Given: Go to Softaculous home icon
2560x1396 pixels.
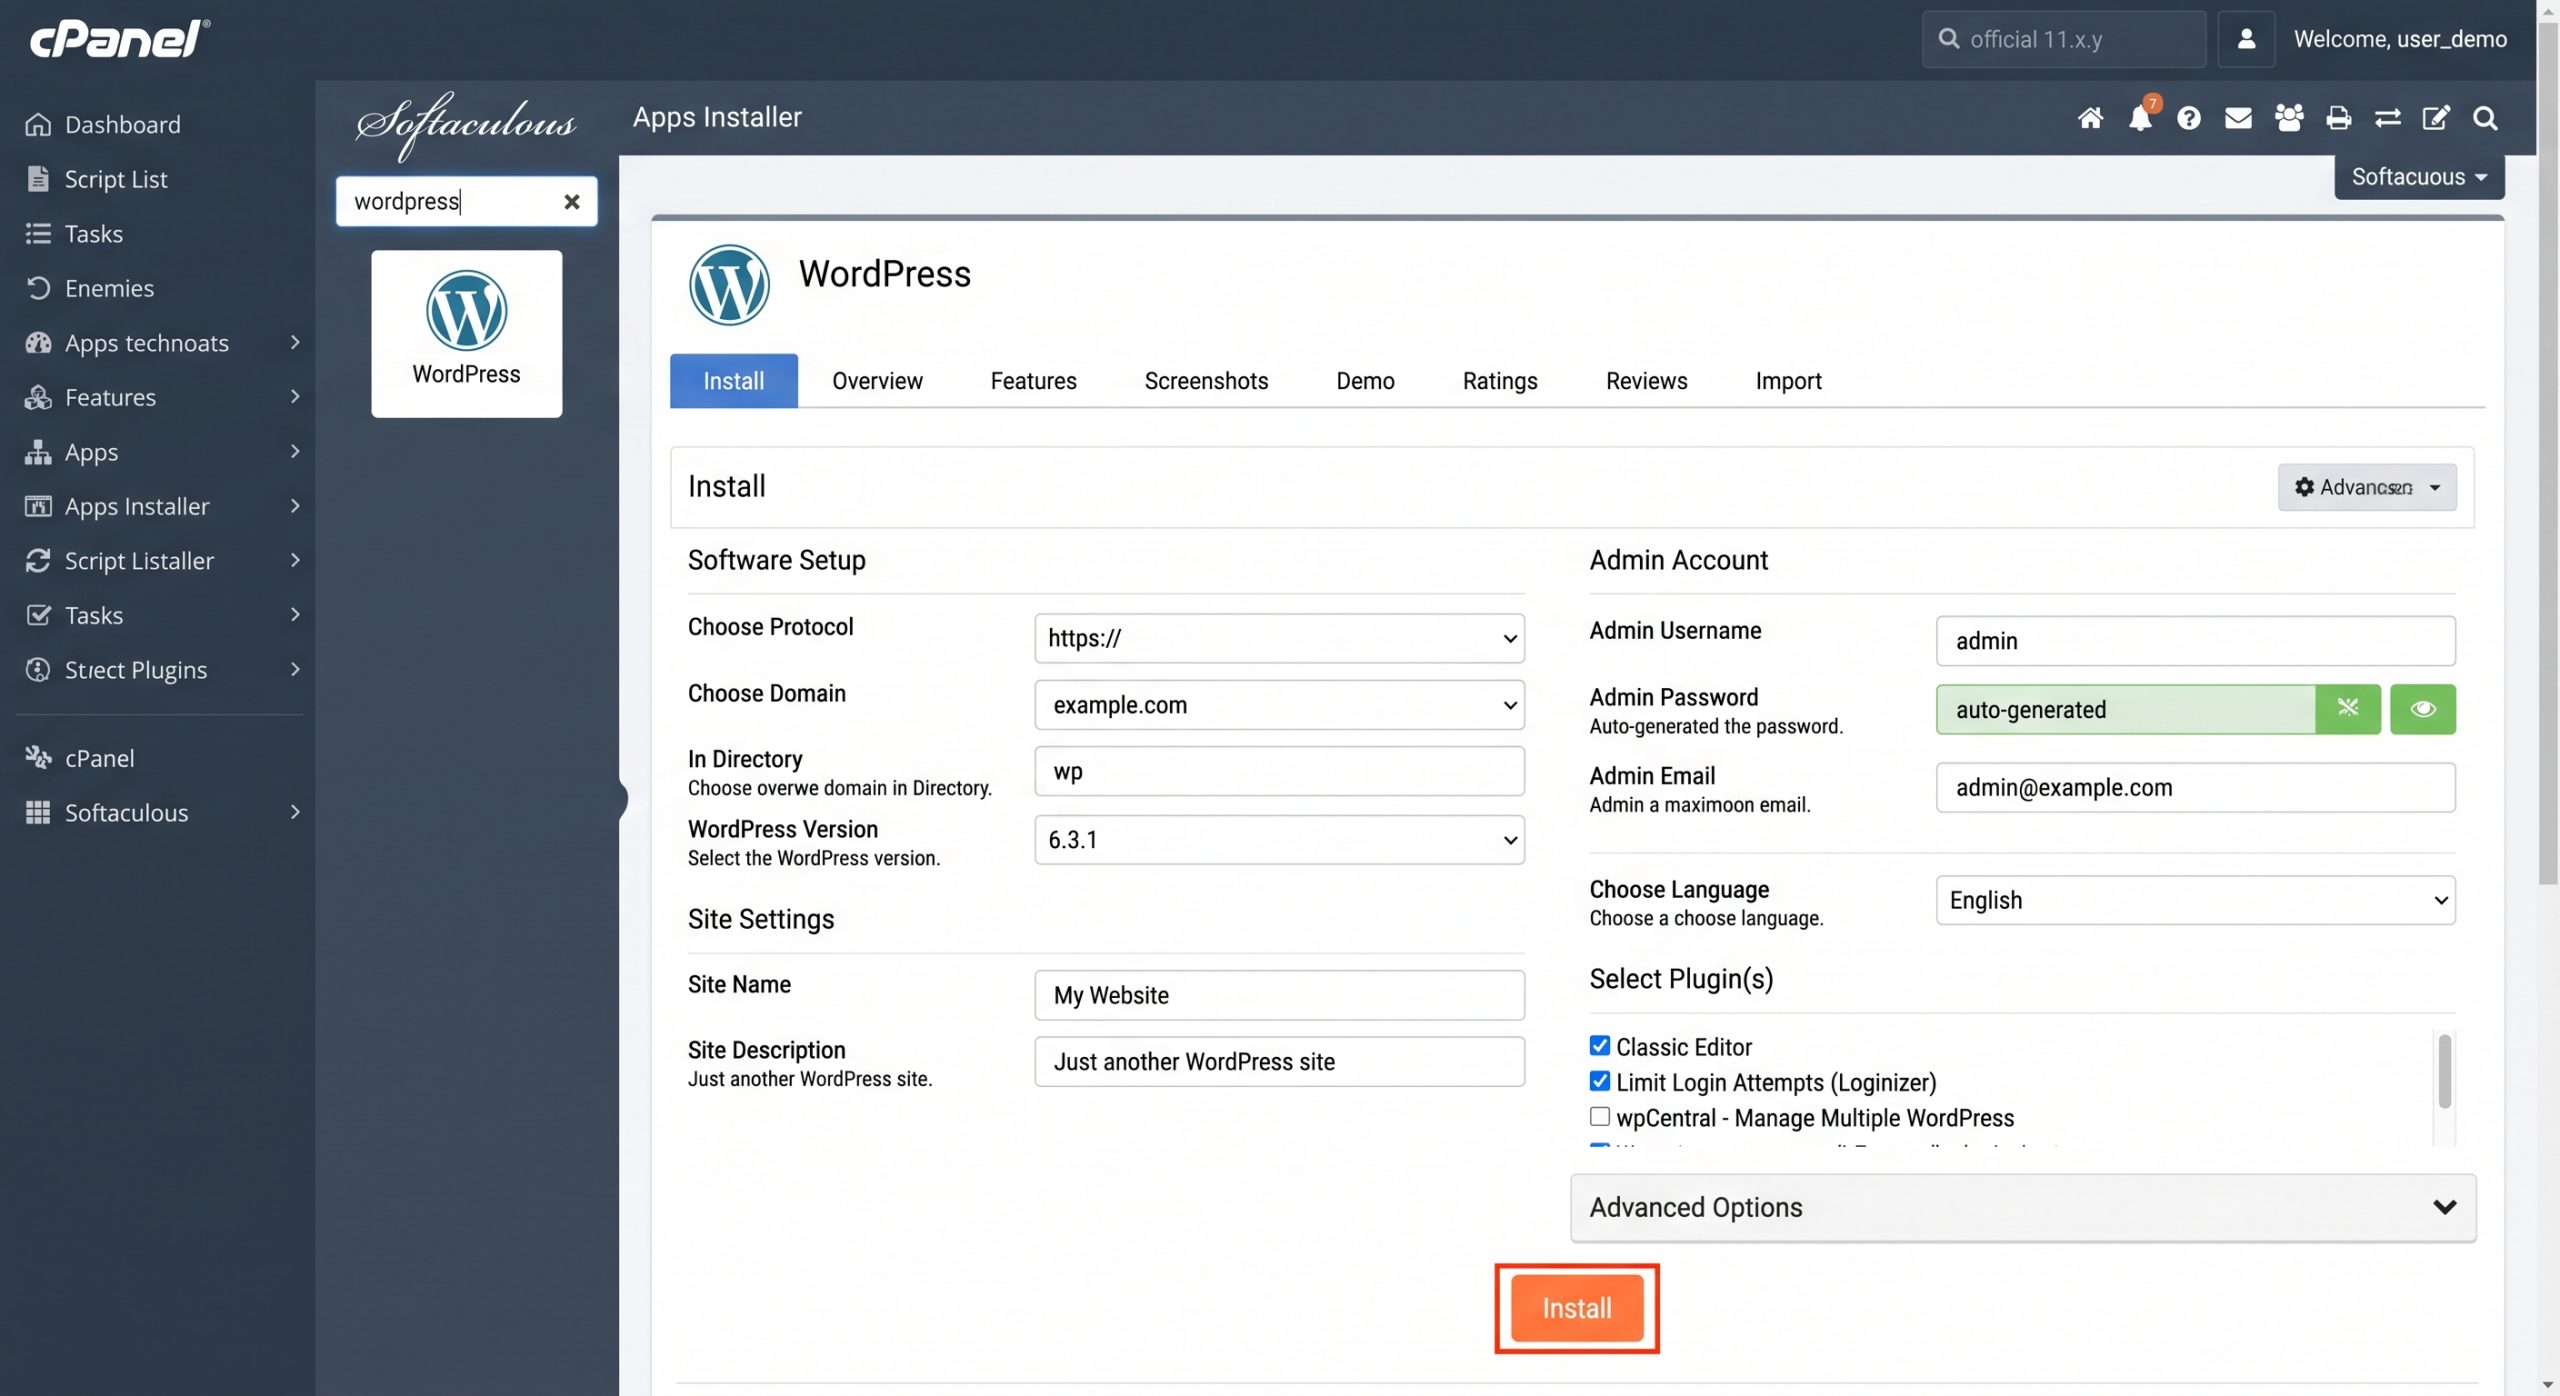Looking at the screenshot, I should [2090, 118].
